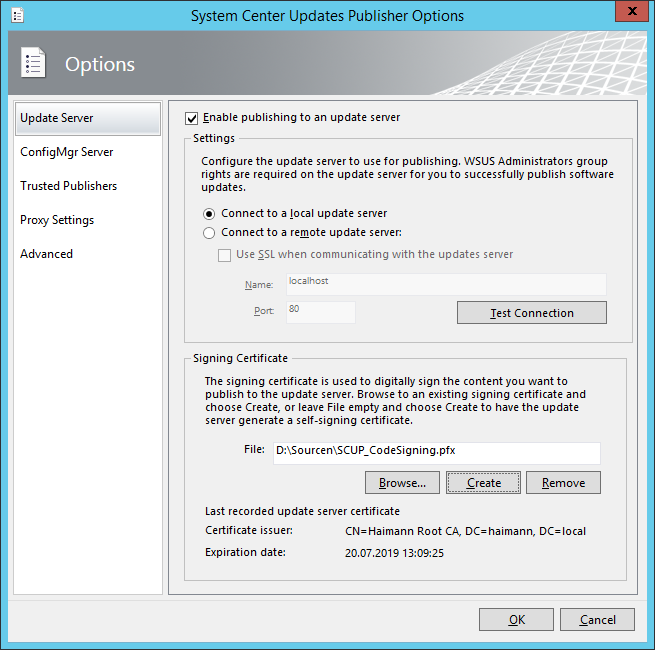Click the Last recorded update server certificate text
655x650 pixels.
tap(302, 511)
